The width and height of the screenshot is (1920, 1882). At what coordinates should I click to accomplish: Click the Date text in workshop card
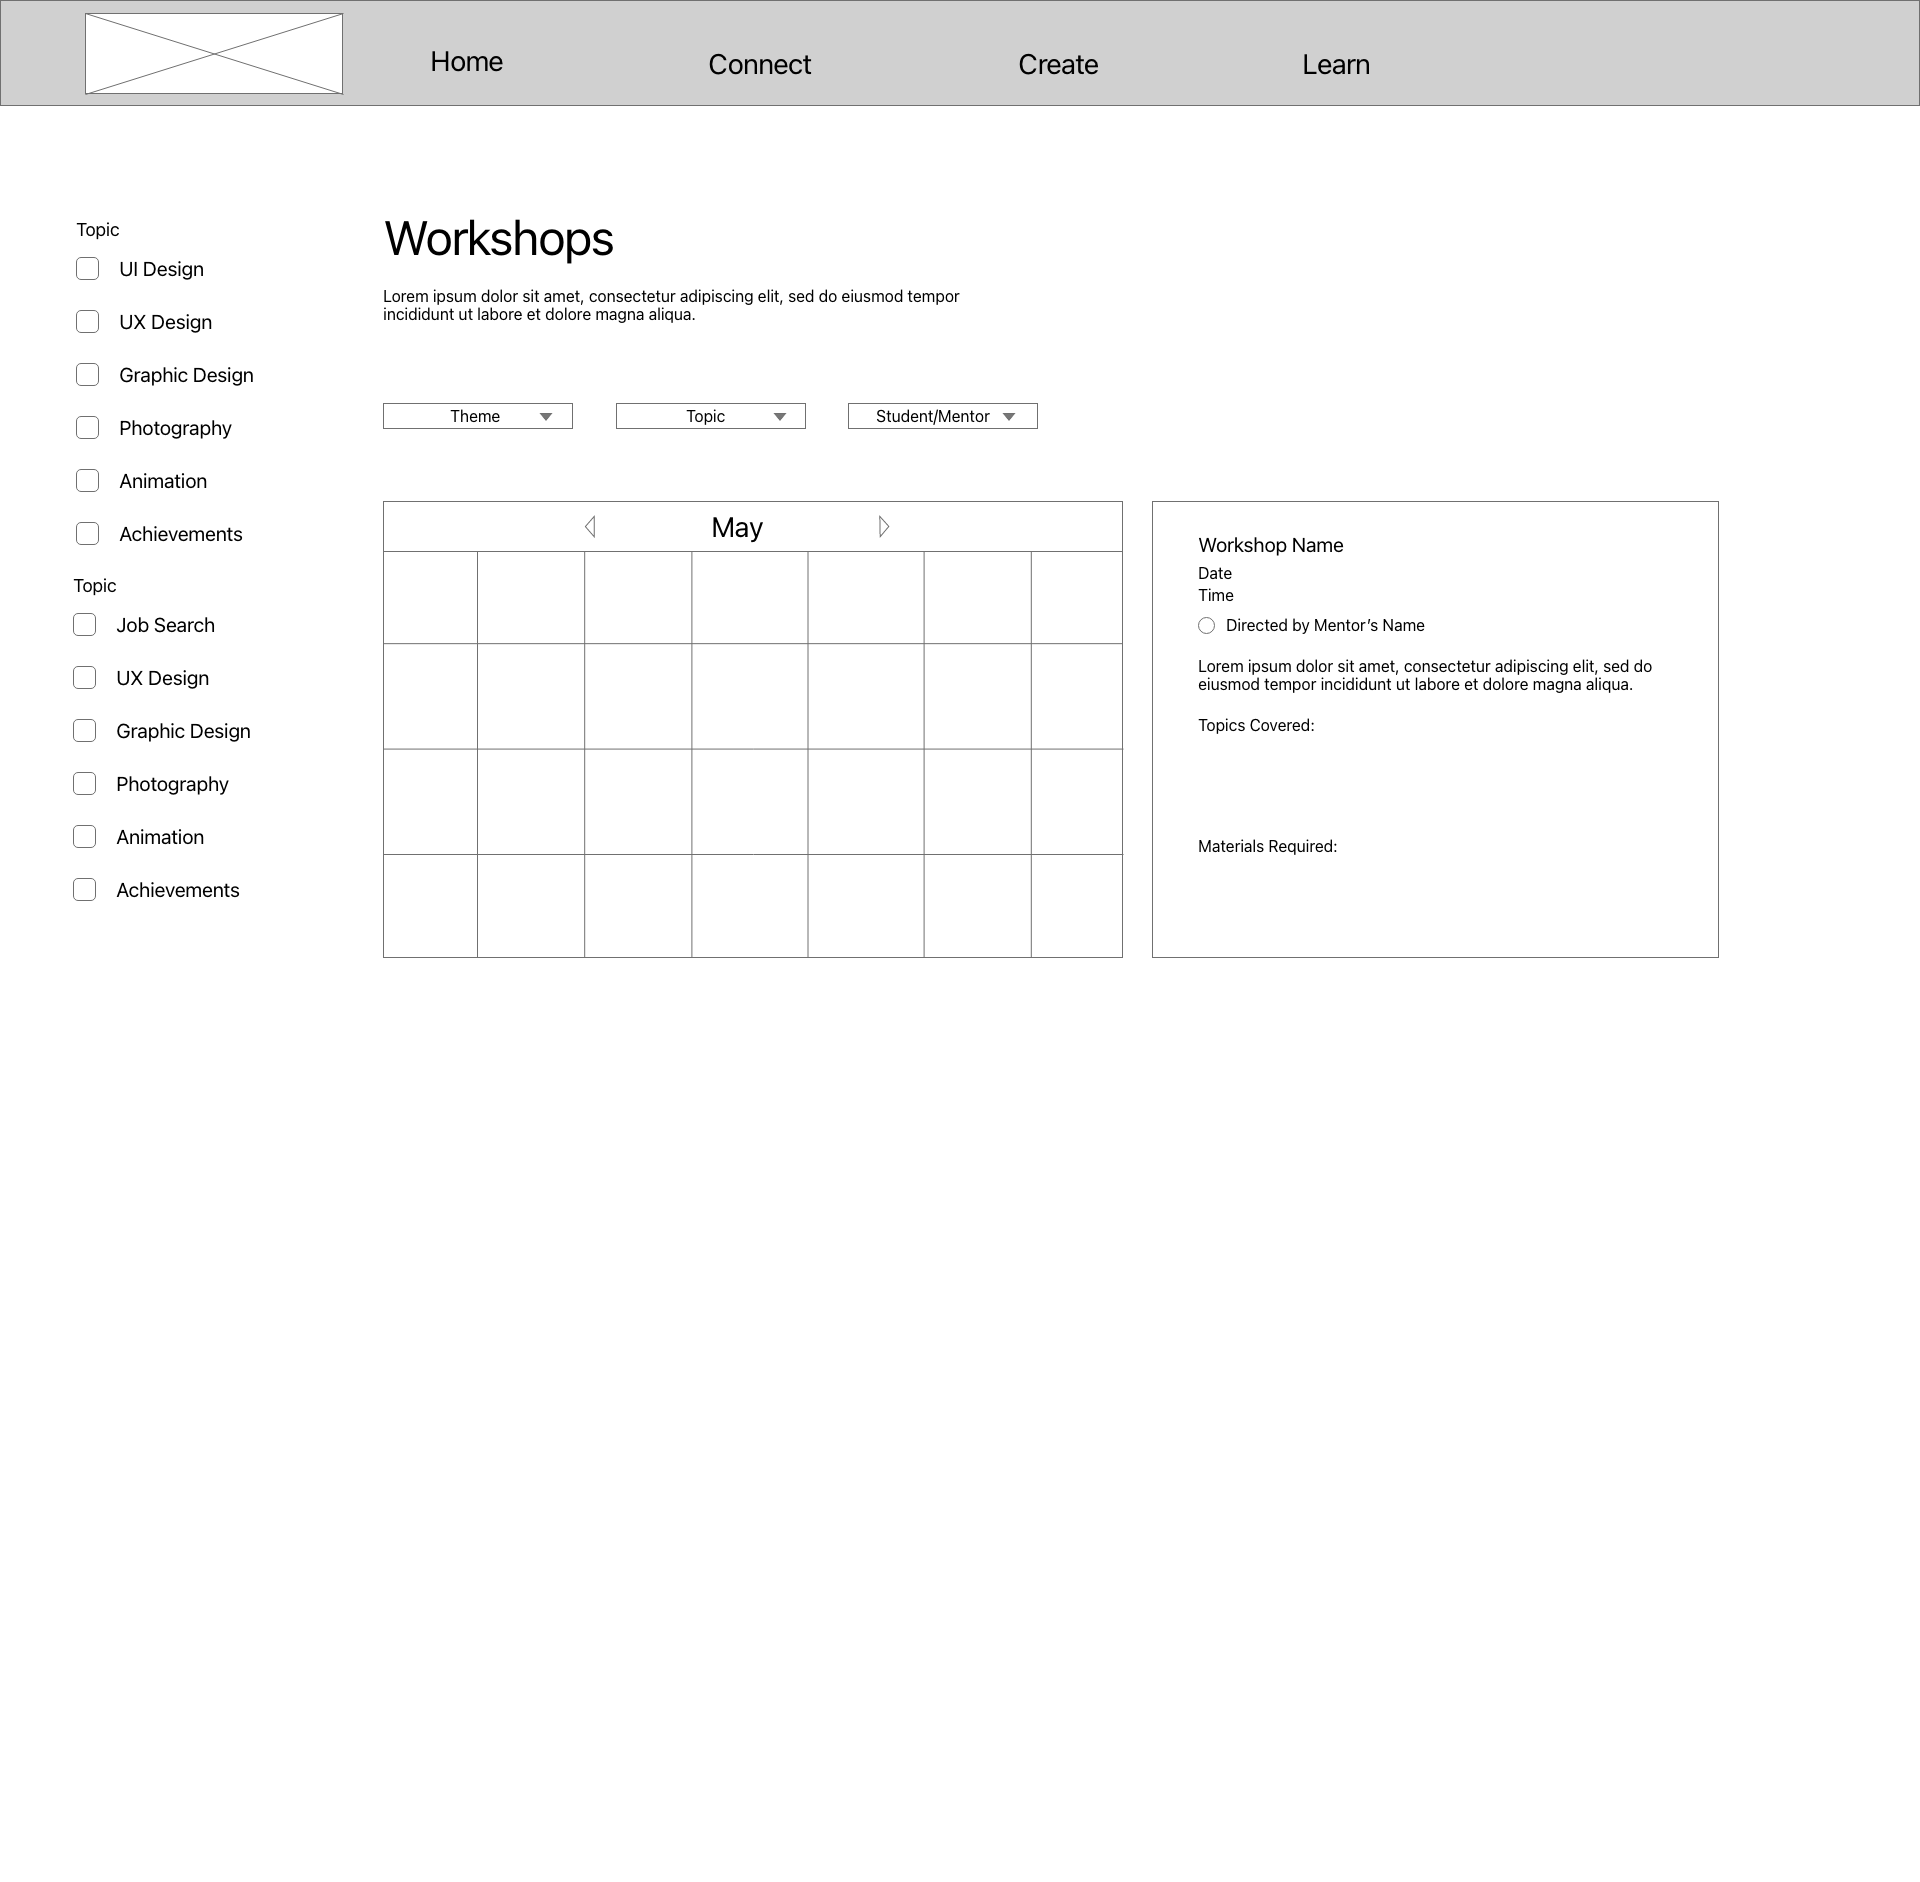pyautogui.click(x=1215, y=574)
